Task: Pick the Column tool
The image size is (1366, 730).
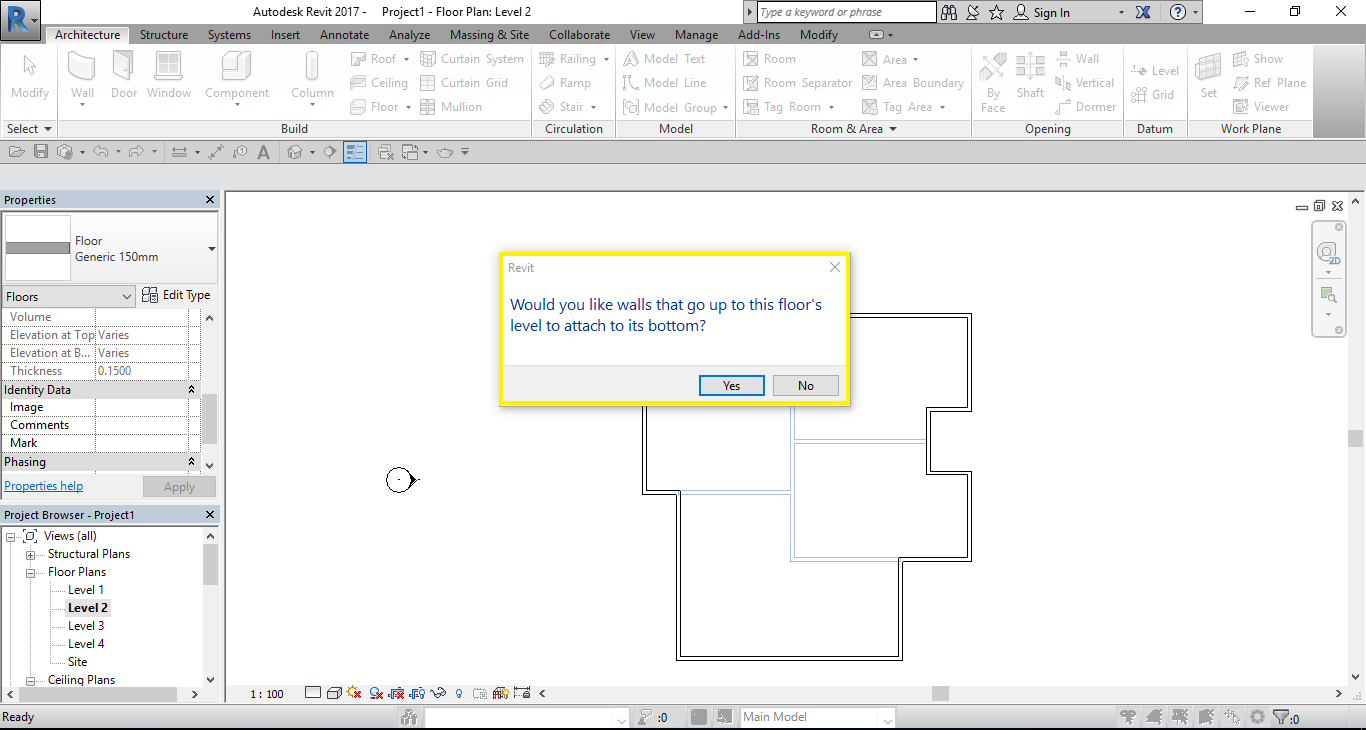Action: pyautogui.click(x=312, y=76)
